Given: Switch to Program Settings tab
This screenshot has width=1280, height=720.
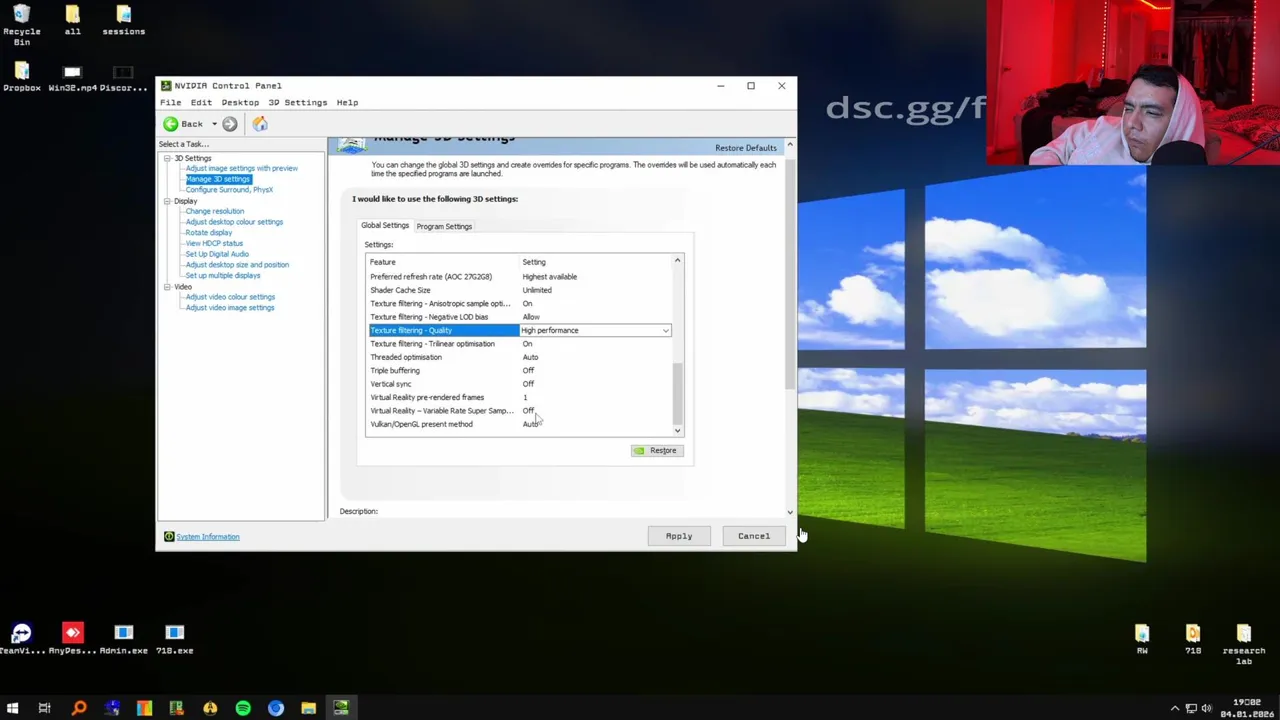Looking at the screenshot, I should pos(444,227).
